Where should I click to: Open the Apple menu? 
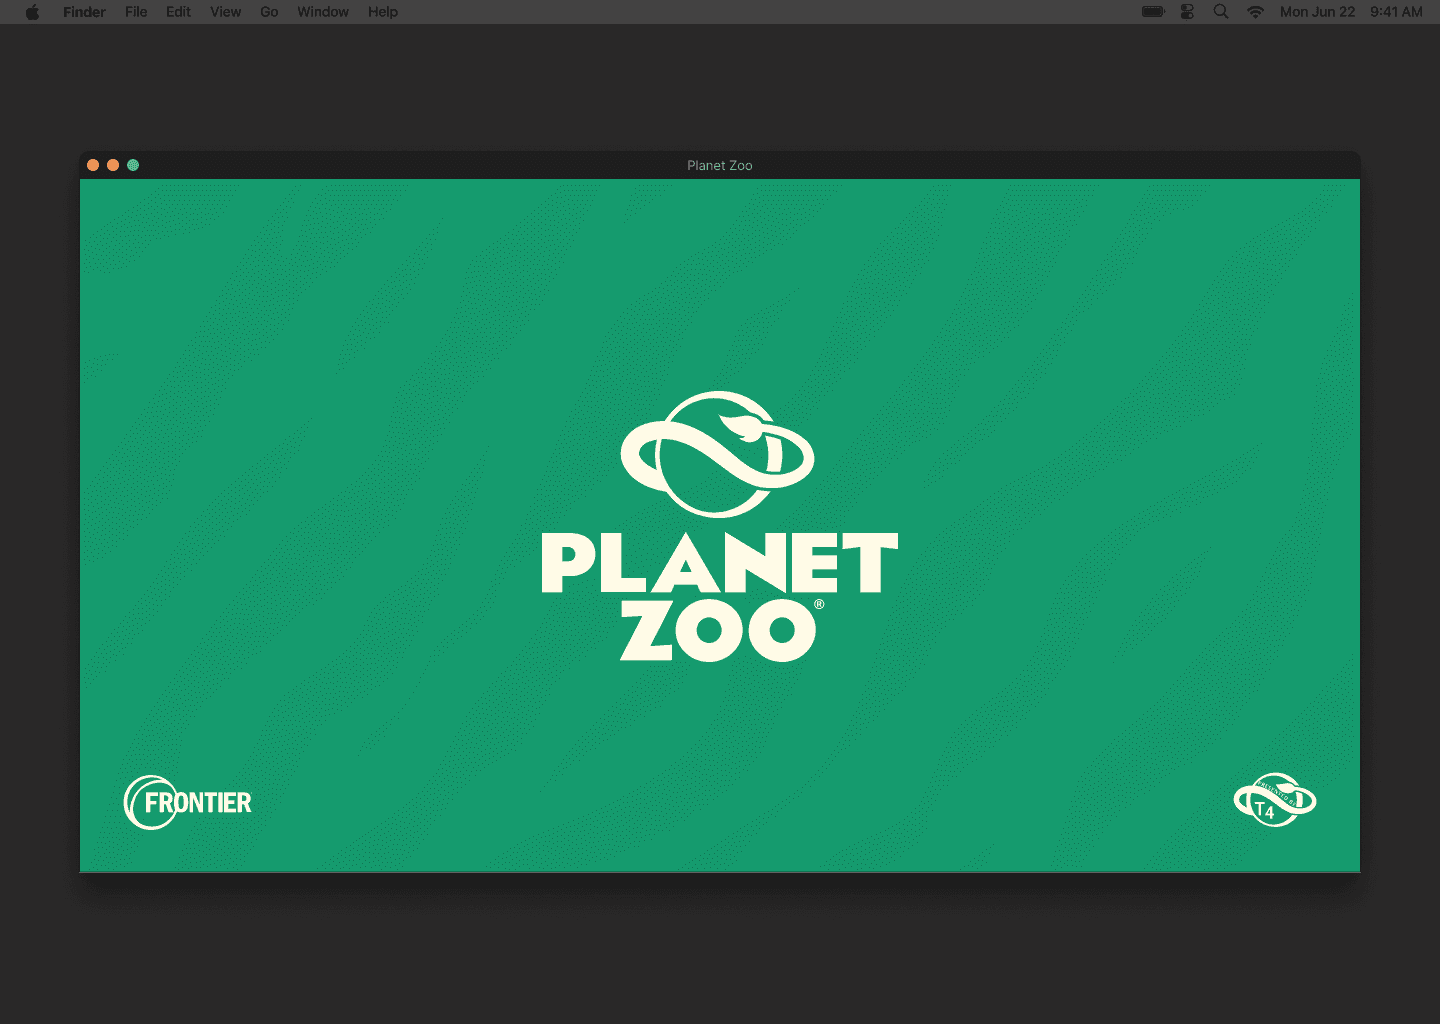pos(32,12)
